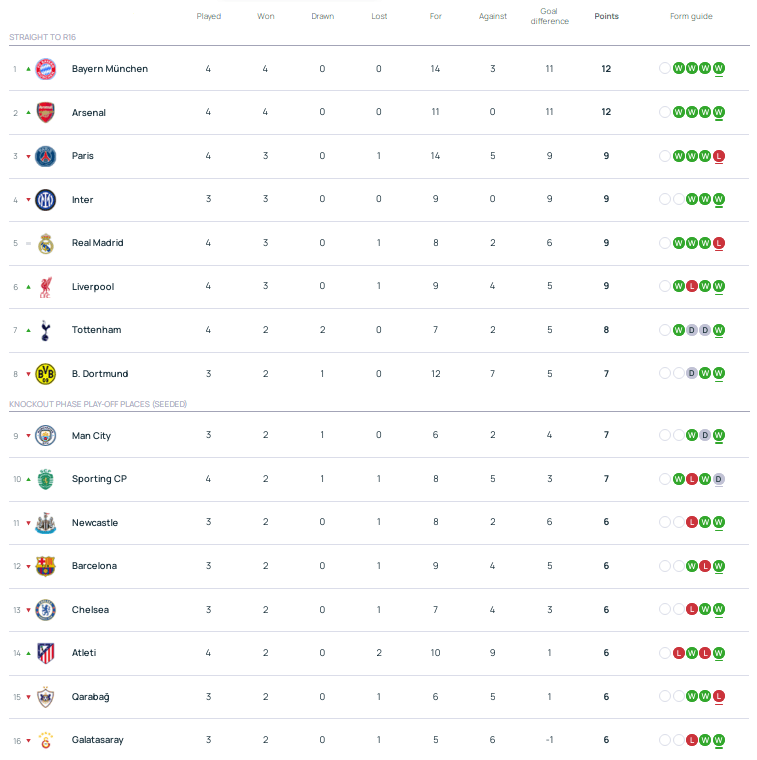Sort table by Points column header
The width and height of the screenshot is (757, 760).
click(606, 16)
